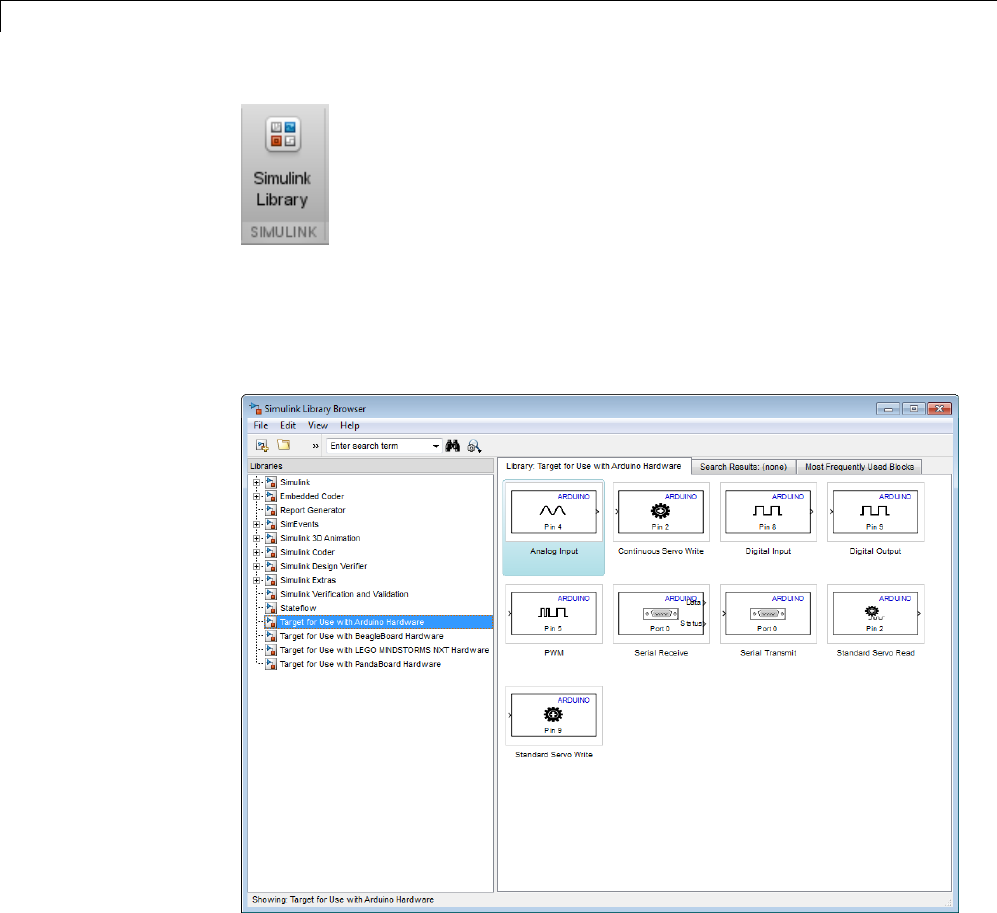The height and width of the screenshot is (913, 997).
Task: Select Report Generator in the tree
Action: [313, 510]
